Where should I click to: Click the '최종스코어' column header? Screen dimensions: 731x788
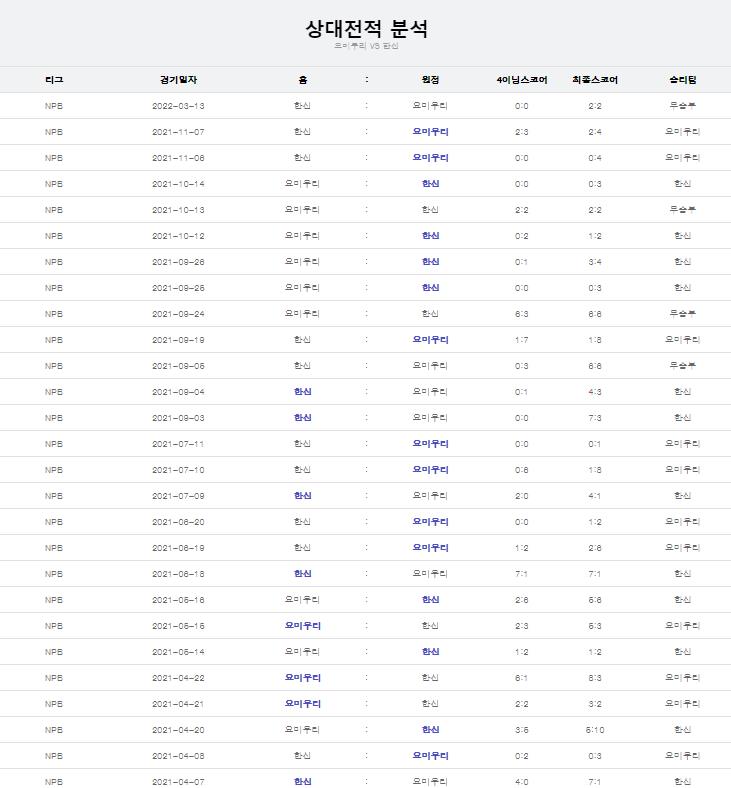pyautogui.click(x=595, y=80)
